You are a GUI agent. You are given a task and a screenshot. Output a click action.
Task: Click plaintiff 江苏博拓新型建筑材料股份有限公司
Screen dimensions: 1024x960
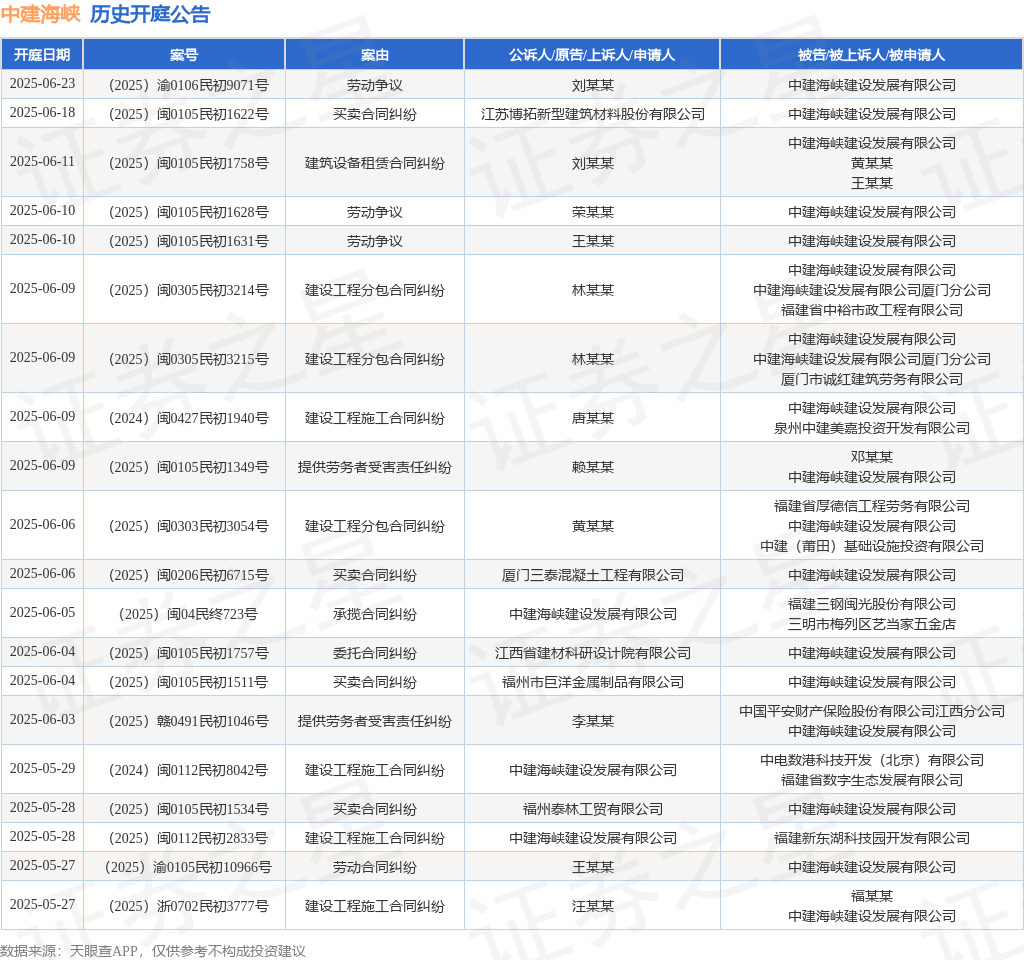(x=592, y=114)
